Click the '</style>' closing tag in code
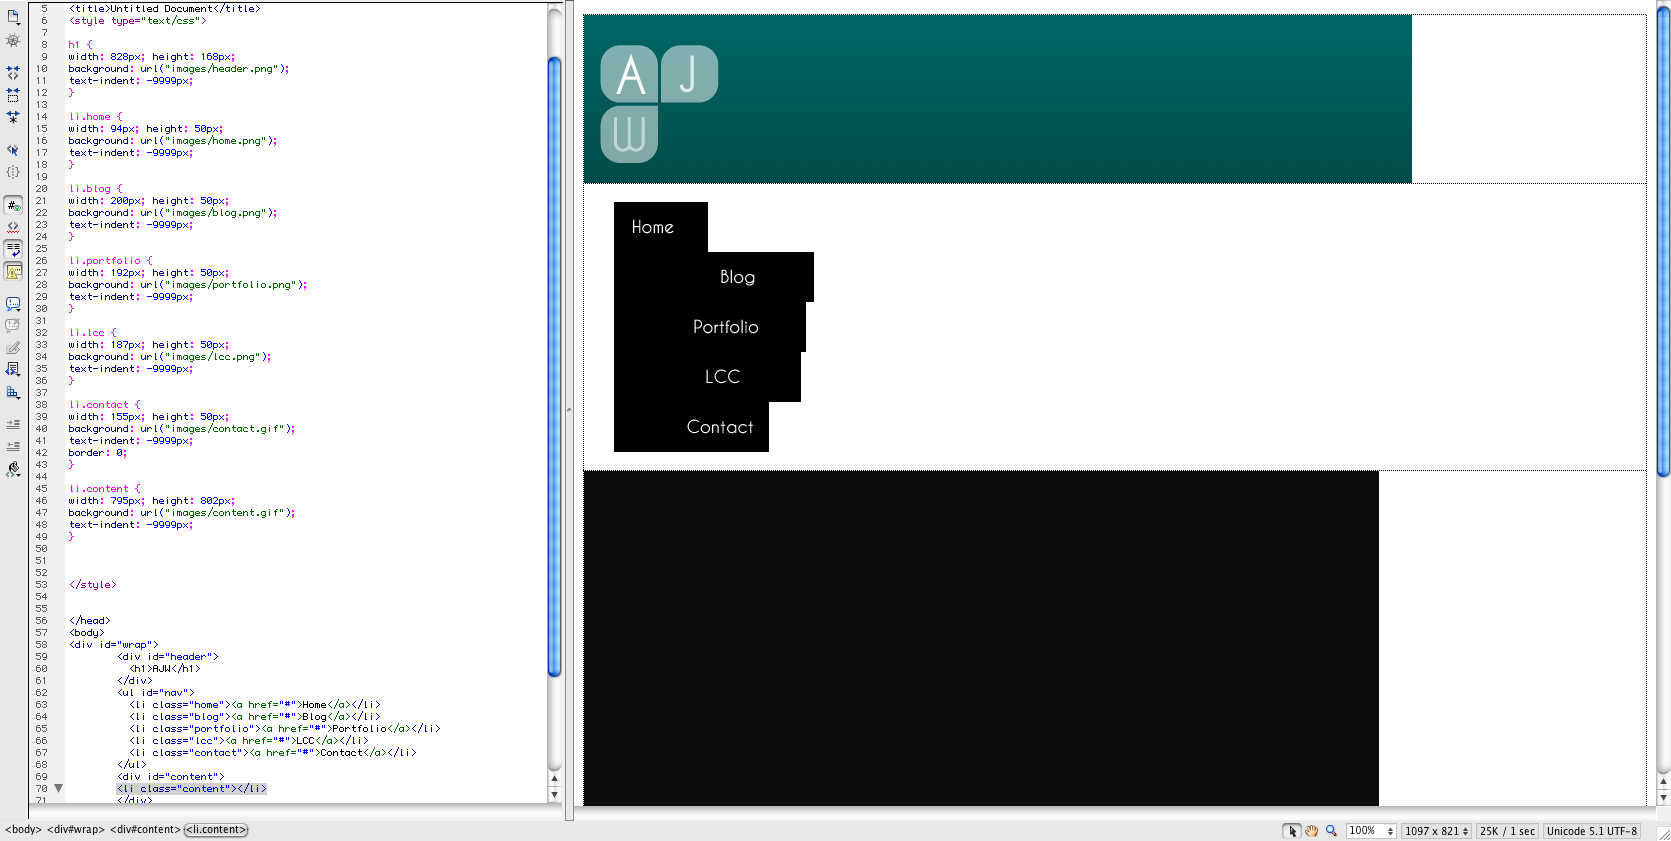 [x=93, y=585]
